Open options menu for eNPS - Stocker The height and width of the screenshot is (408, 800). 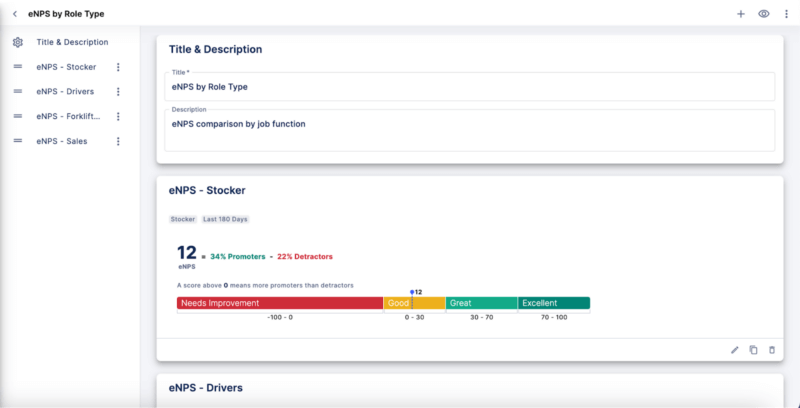point(118,67)
